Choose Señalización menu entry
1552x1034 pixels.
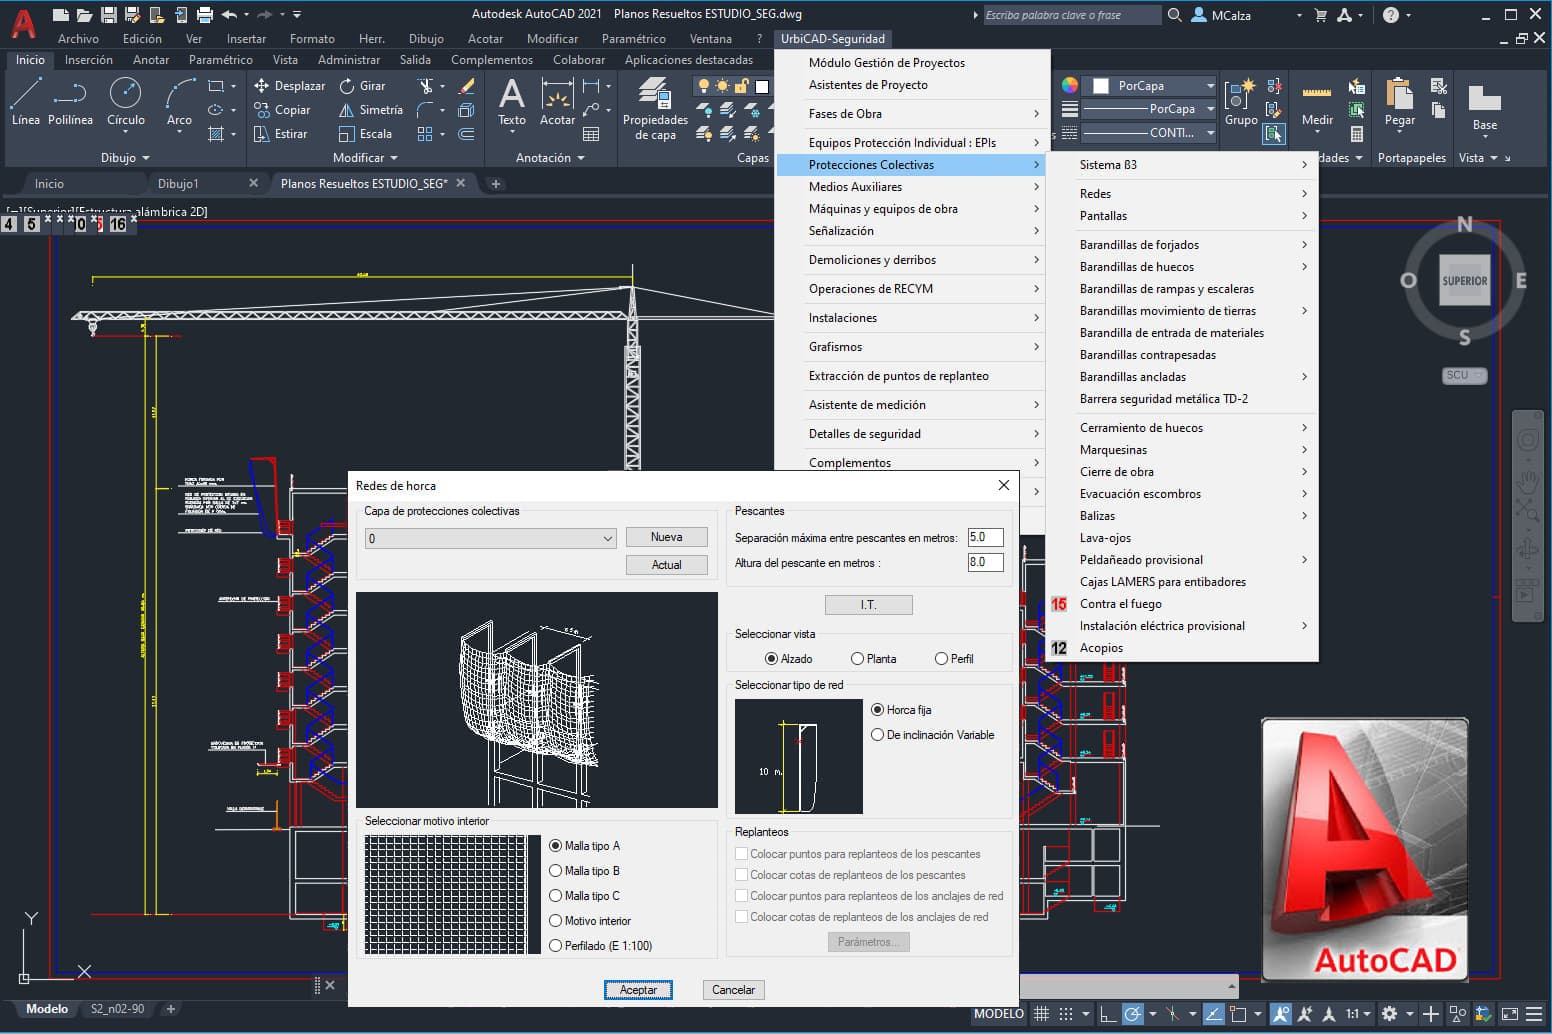point(911,231)
